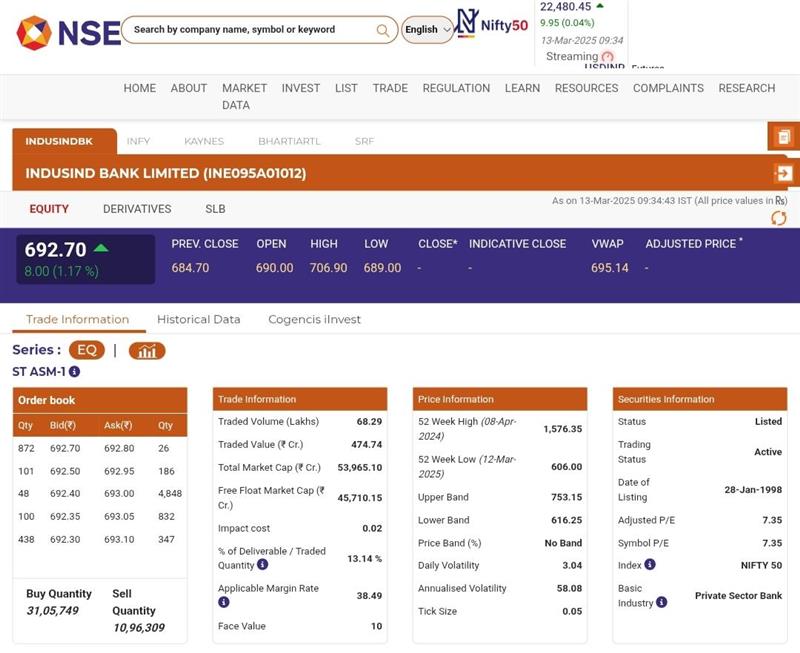800x653 pixels.
Task: Select the INFY stock tab
Action: pos(138,141)
